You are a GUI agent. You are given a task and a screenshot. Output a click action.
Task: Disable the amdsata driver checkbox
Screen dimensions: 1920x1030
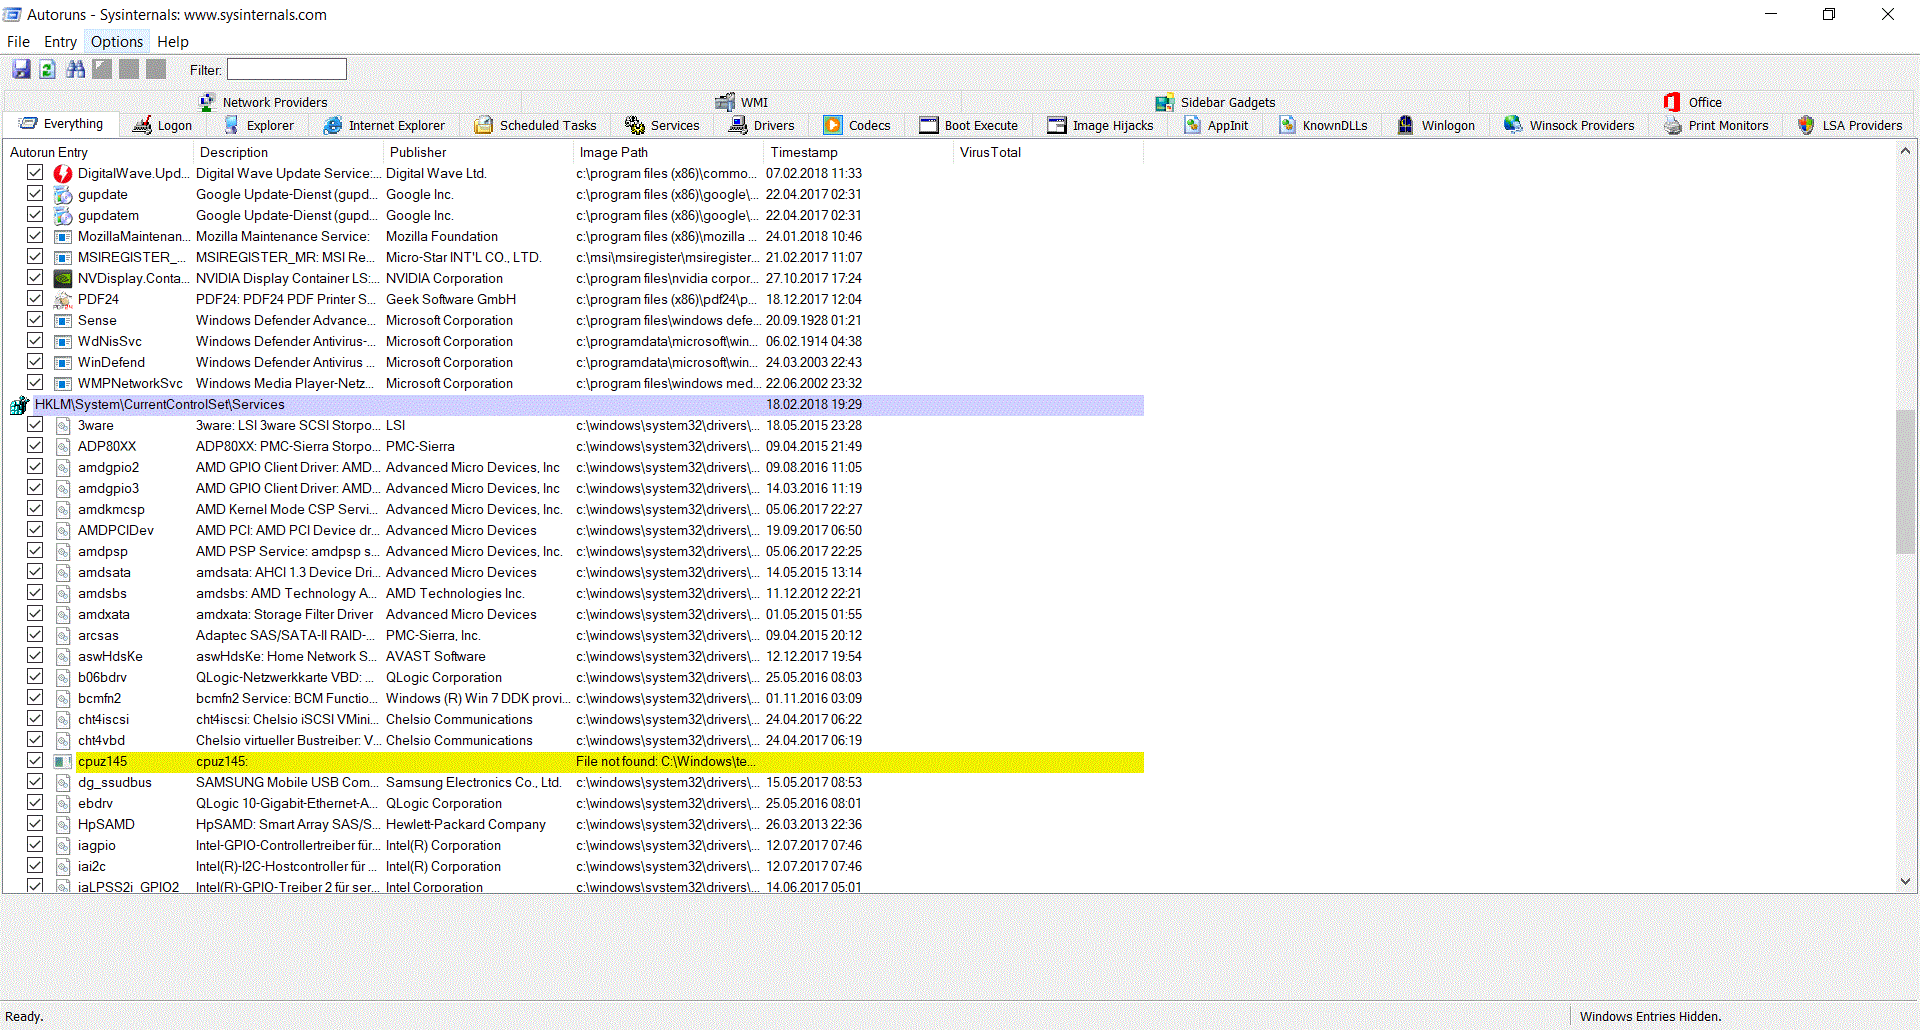35,572
